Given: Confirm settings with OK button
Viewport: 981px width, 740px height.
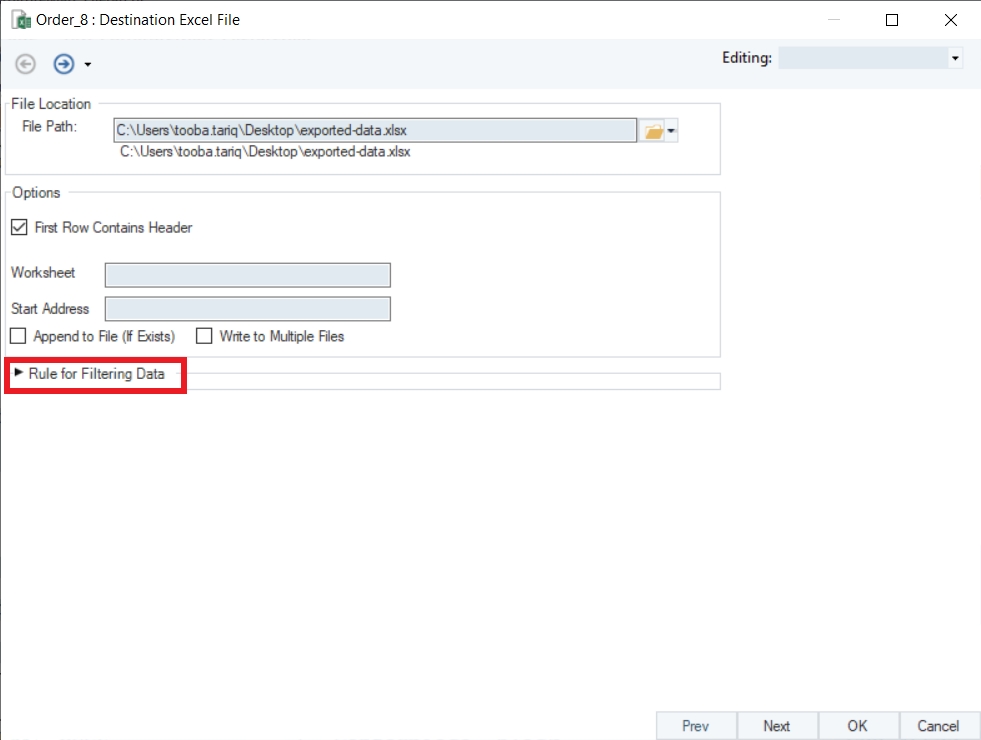Looking at the screenshot, I should (x=857, y=726).
